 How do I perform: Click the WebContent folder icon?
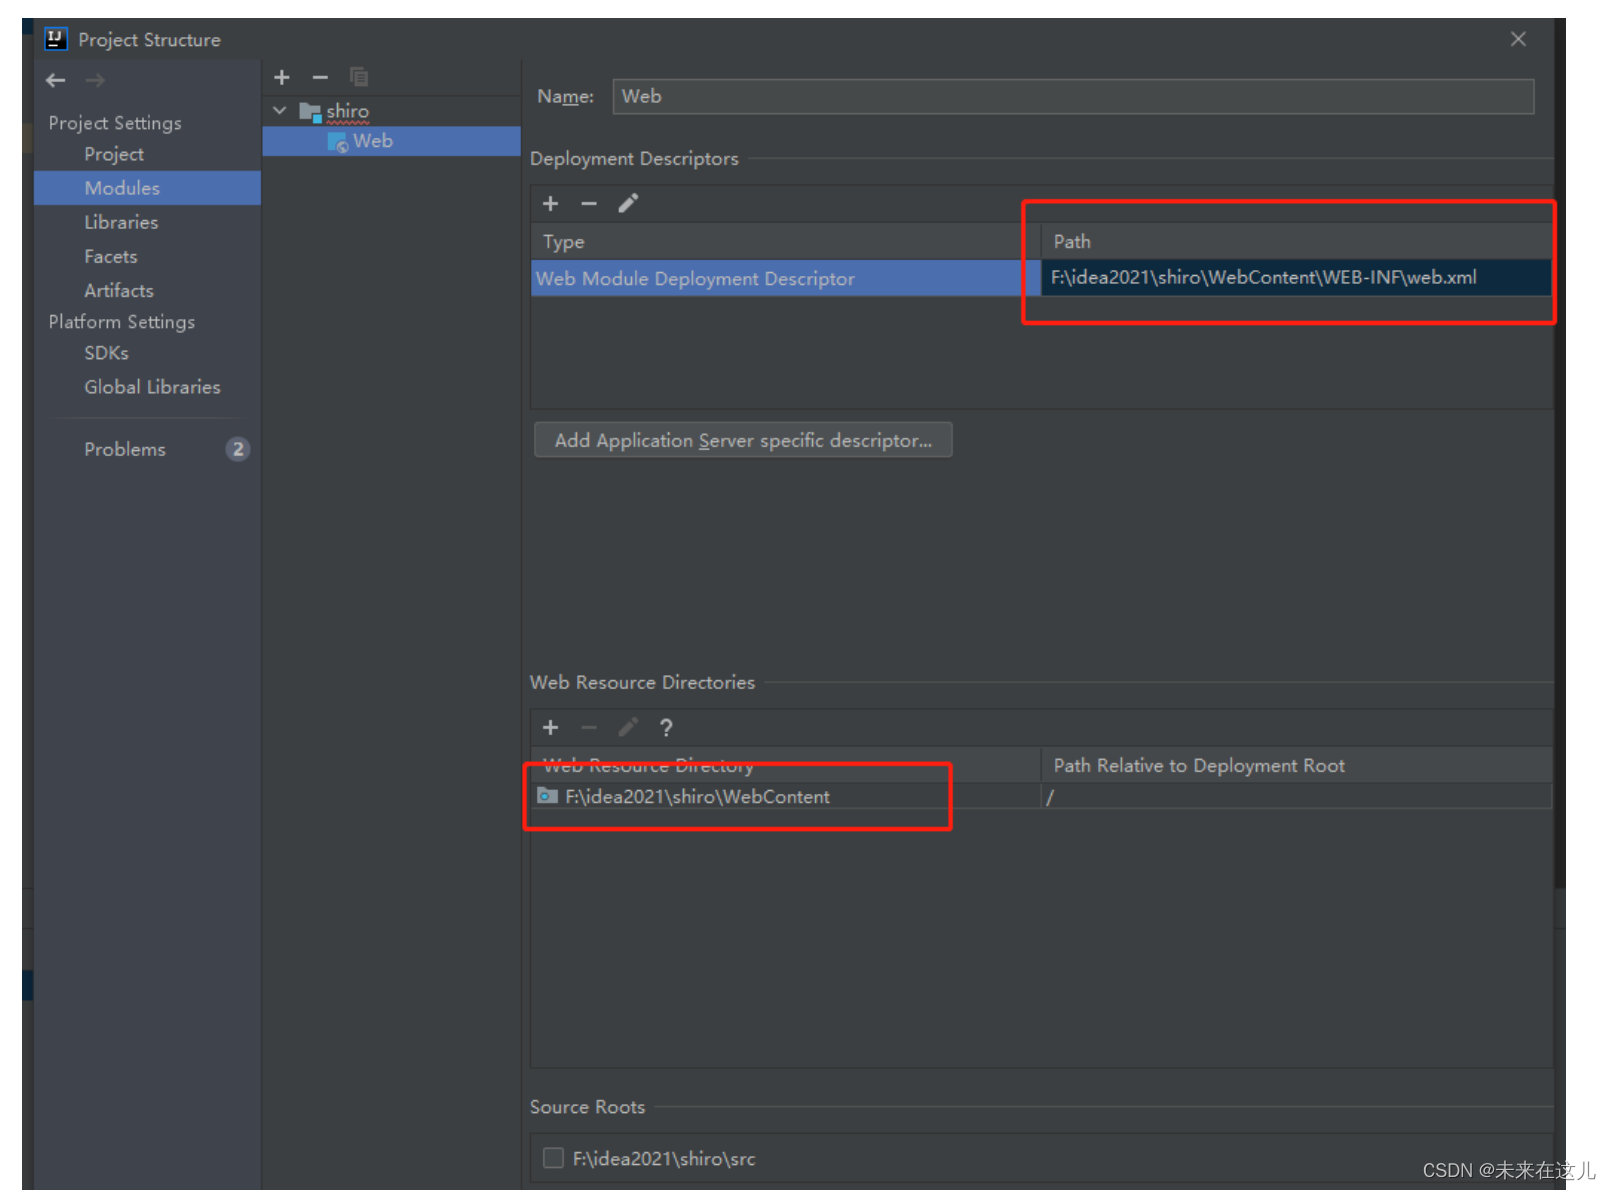coord(548,796)
